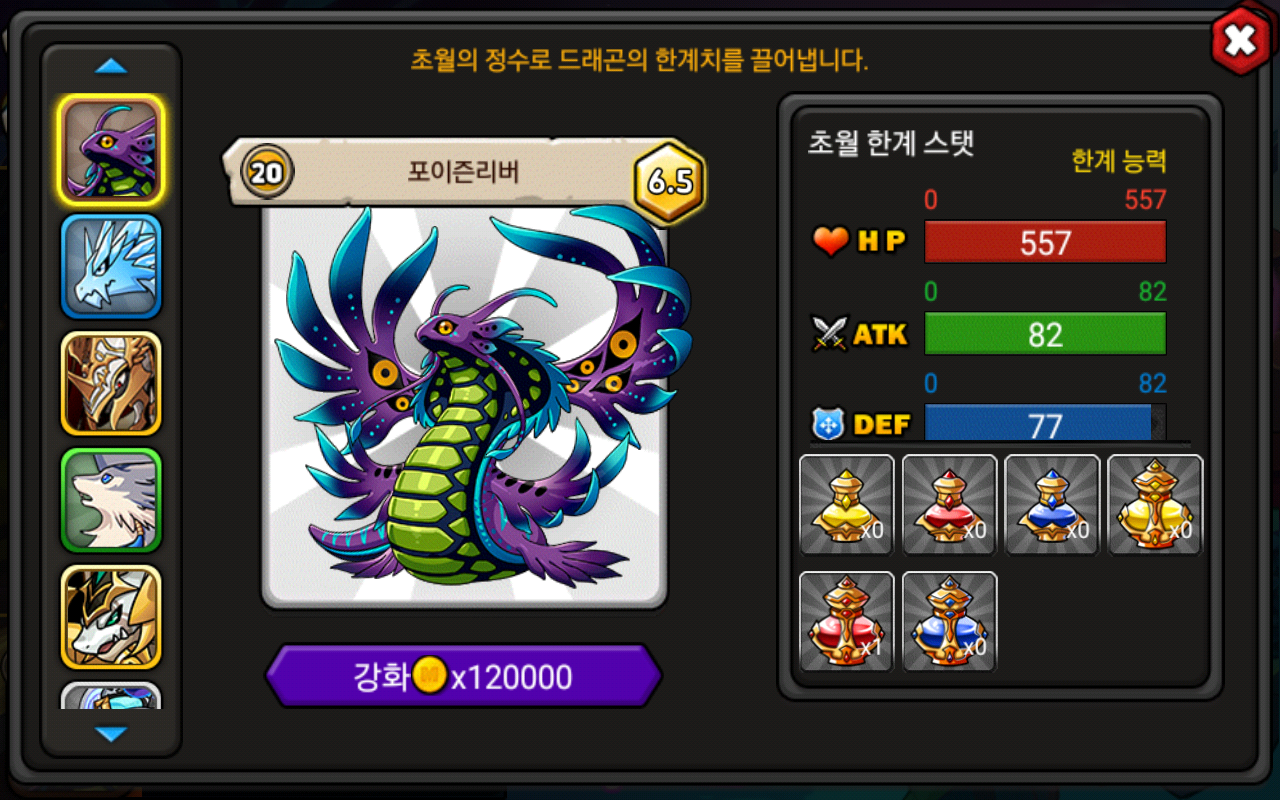1280x800 pixels.
Task: Tap the 강화 x120000 upgrade button
Action: (x=464, y=677)
